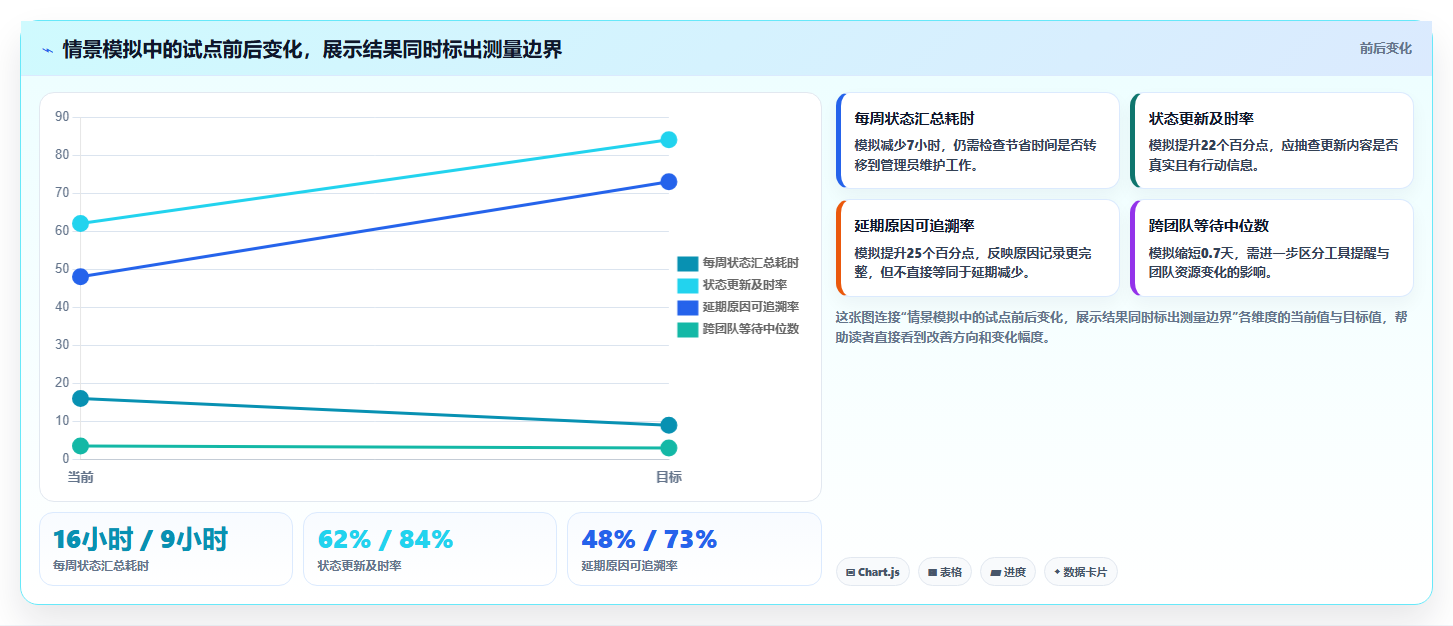Click the lightning icon beside the title
This screenshot has height=626, width=1453.
coord(47,50)
